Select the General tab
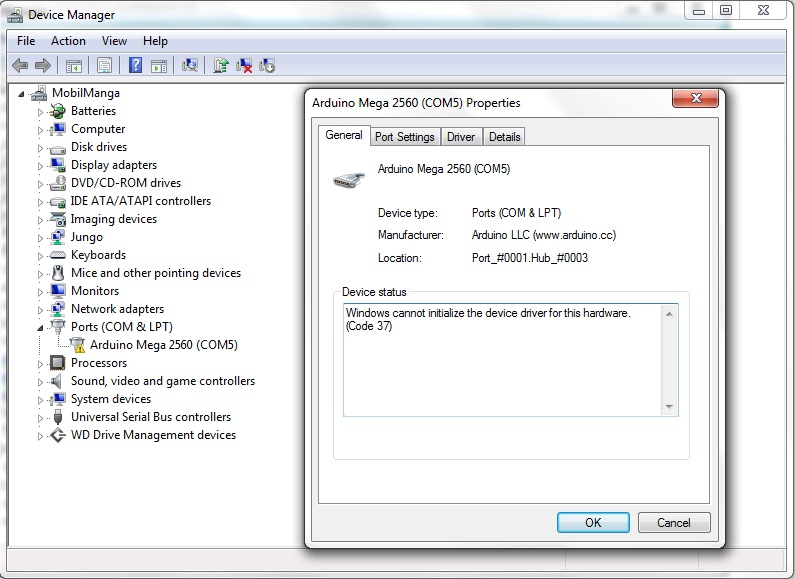The height and width of the screenshot is (579, 795). click(x=344, y=135)
